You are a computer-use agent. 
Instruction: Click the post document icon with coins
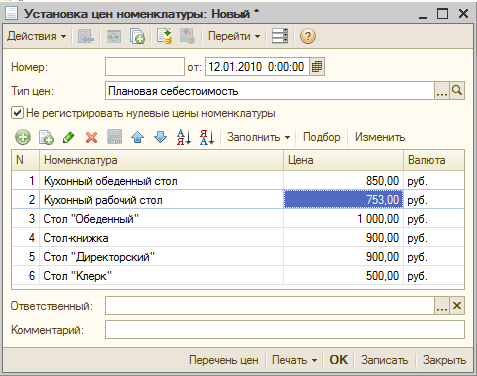pyautogui.click(x=164, y=36)
